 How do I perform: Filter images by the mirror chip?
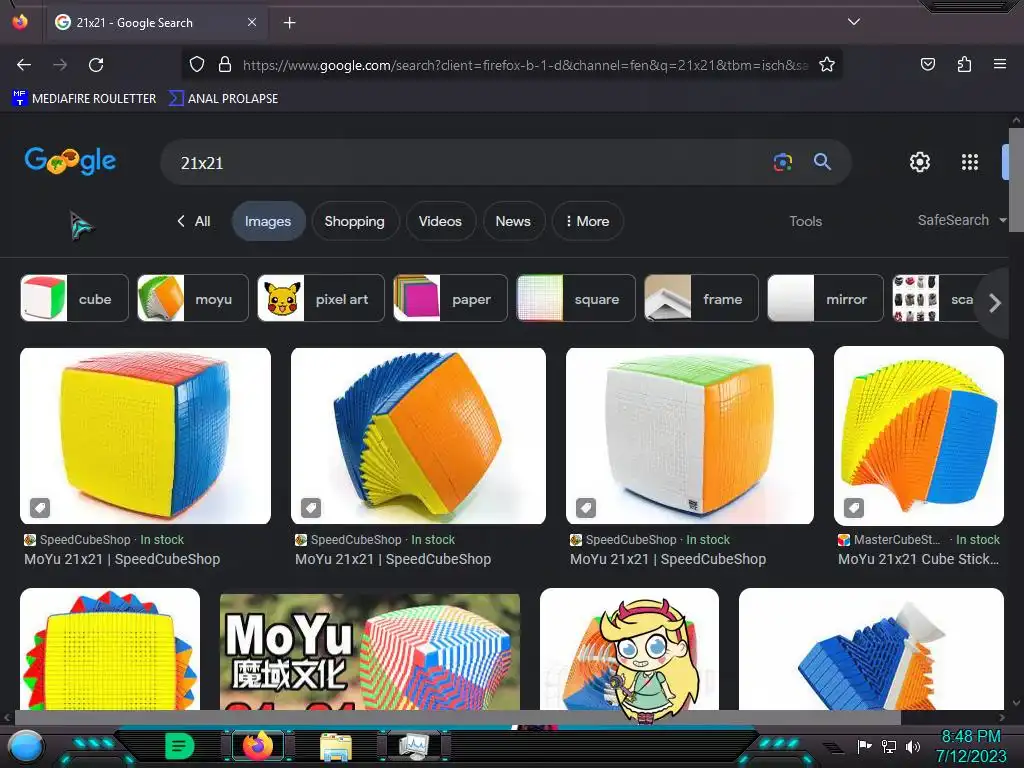coord(825,298)
